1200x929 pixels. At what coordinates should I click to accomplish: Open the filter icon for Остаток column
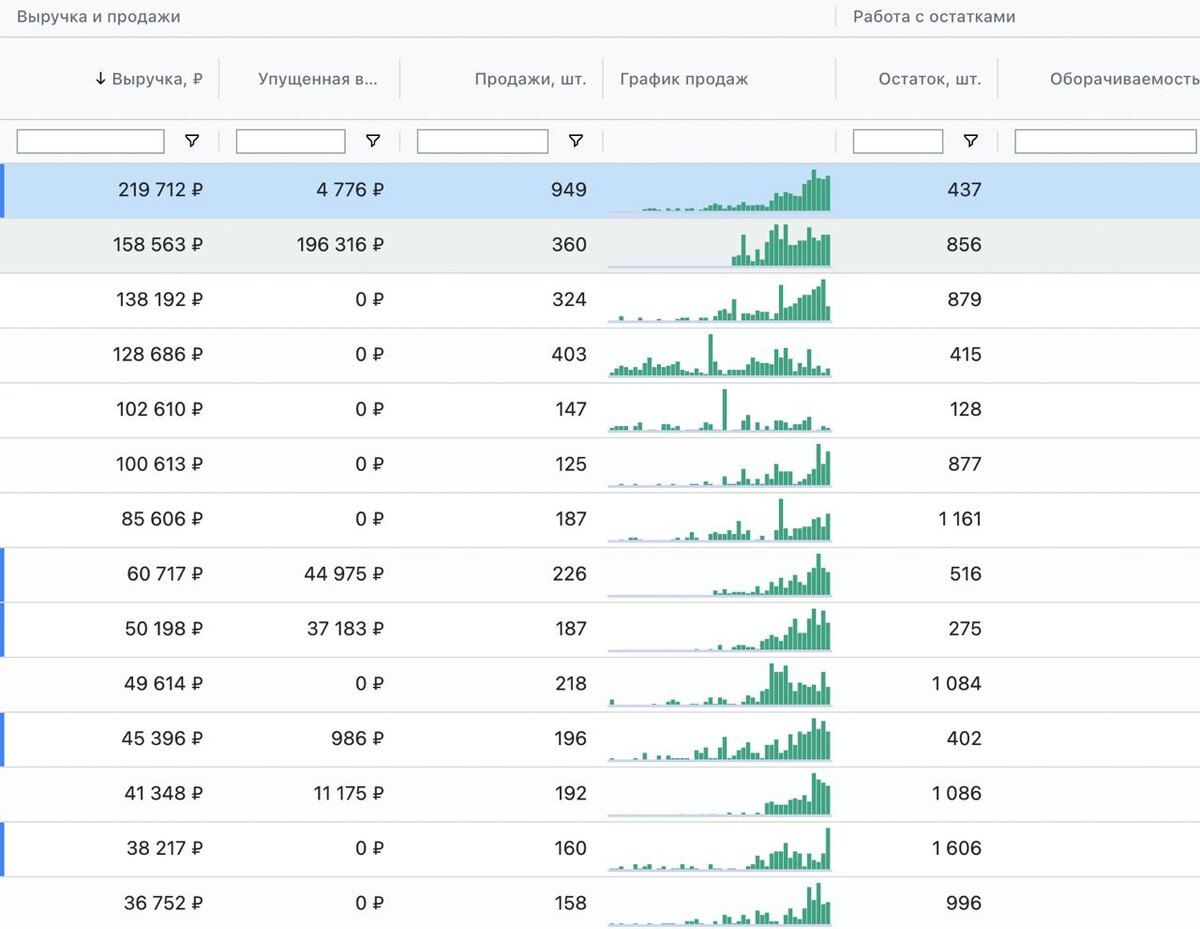tap(971, 141)
